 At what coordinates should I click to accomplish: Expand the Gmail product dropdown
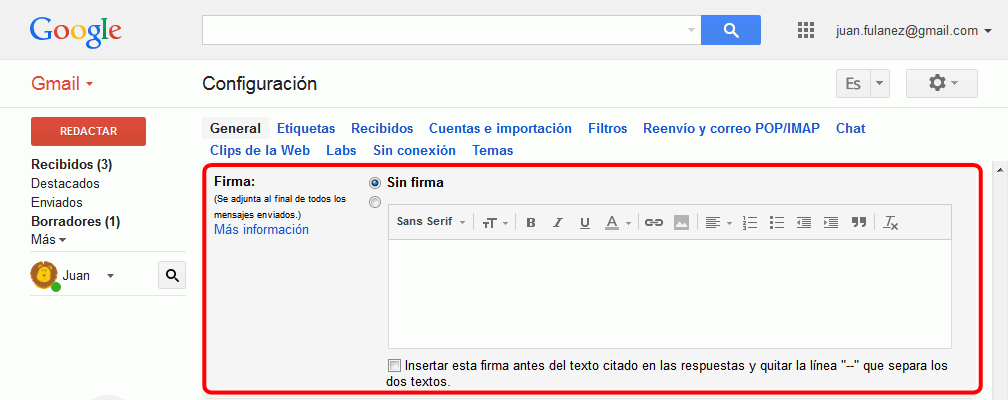[62, 84]
